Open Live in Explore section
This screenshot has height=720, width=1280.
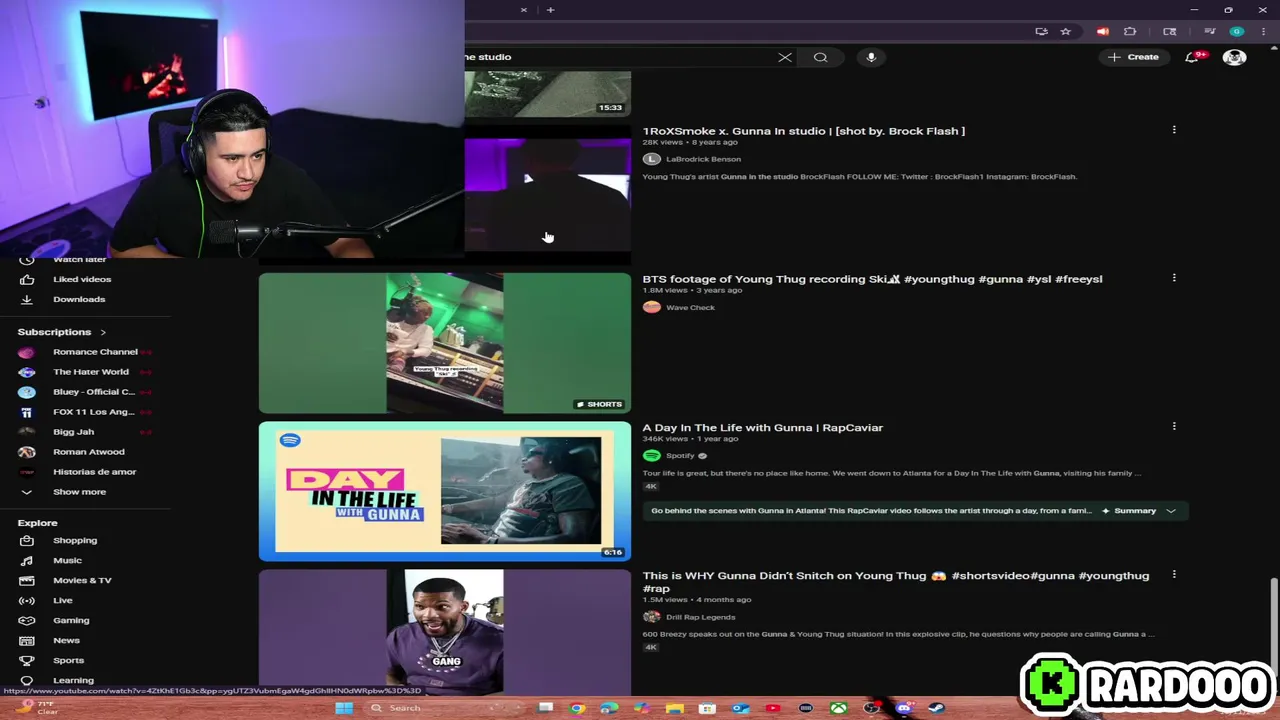[x=63, y=601]
